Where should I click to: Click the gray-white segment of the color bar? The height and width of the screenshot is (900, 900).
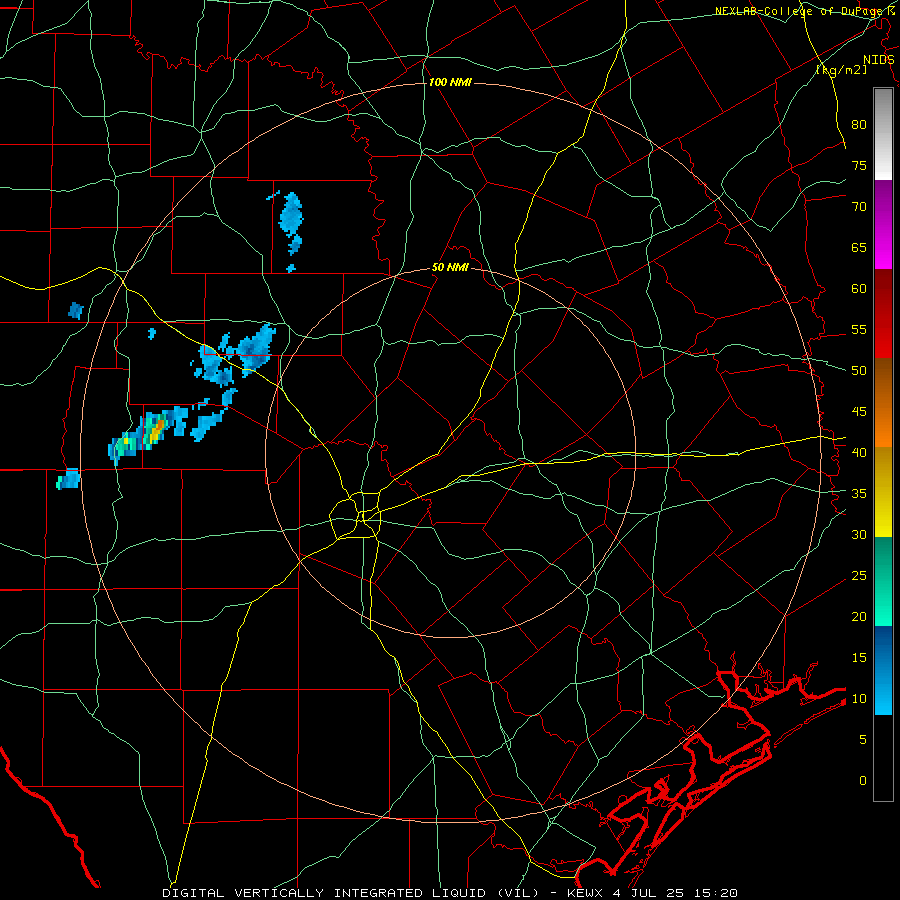(x=883, y=134)
